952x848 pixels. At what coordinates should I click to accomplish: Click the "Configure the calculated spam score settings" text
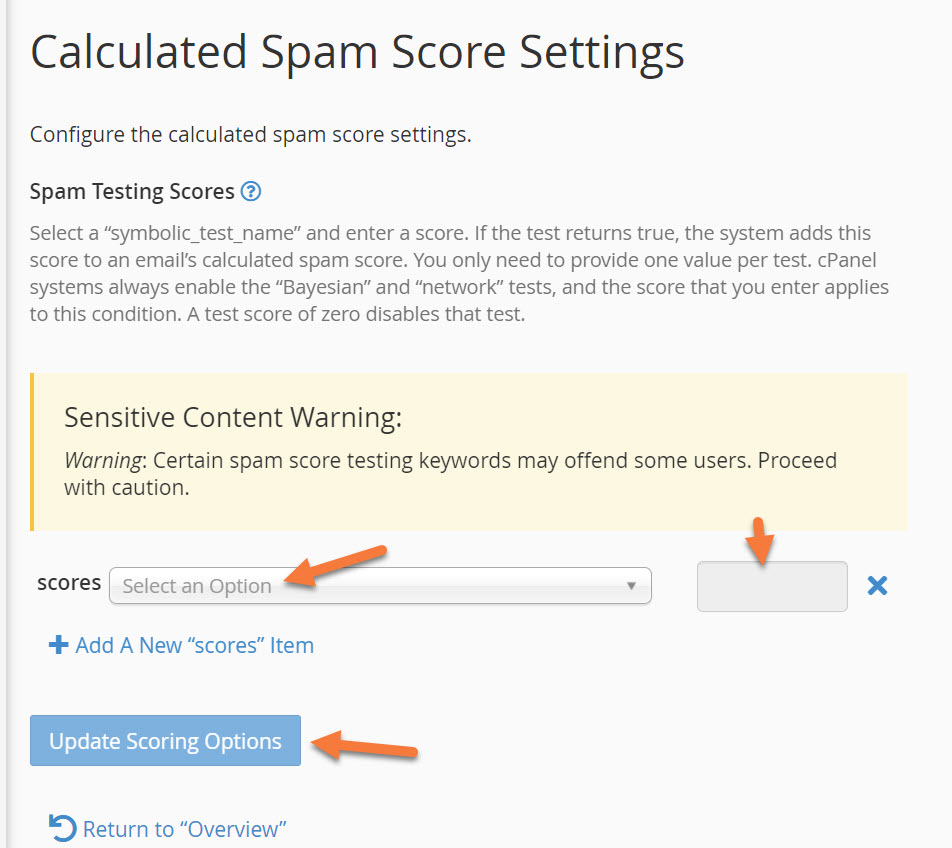pos(250,135)
